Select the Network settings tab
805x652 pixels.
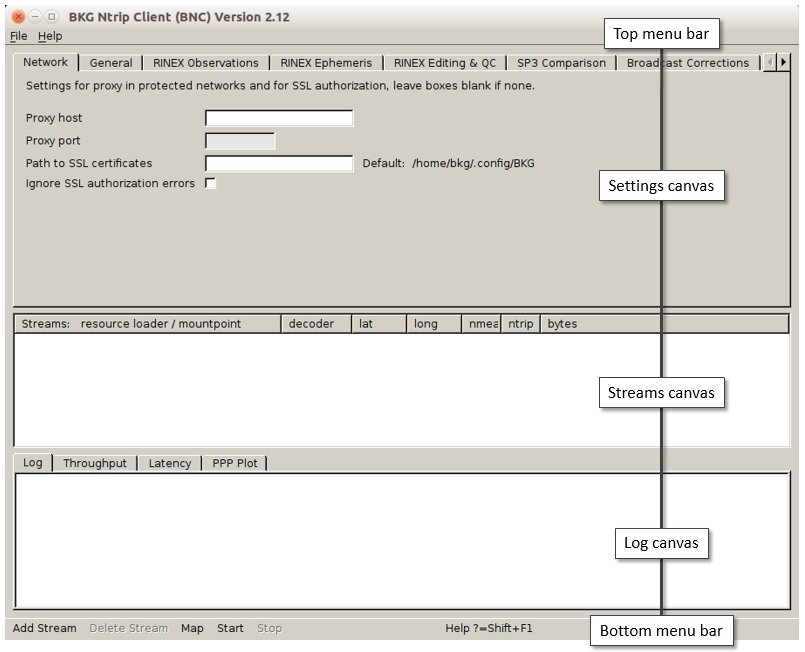tap(46, 61)
